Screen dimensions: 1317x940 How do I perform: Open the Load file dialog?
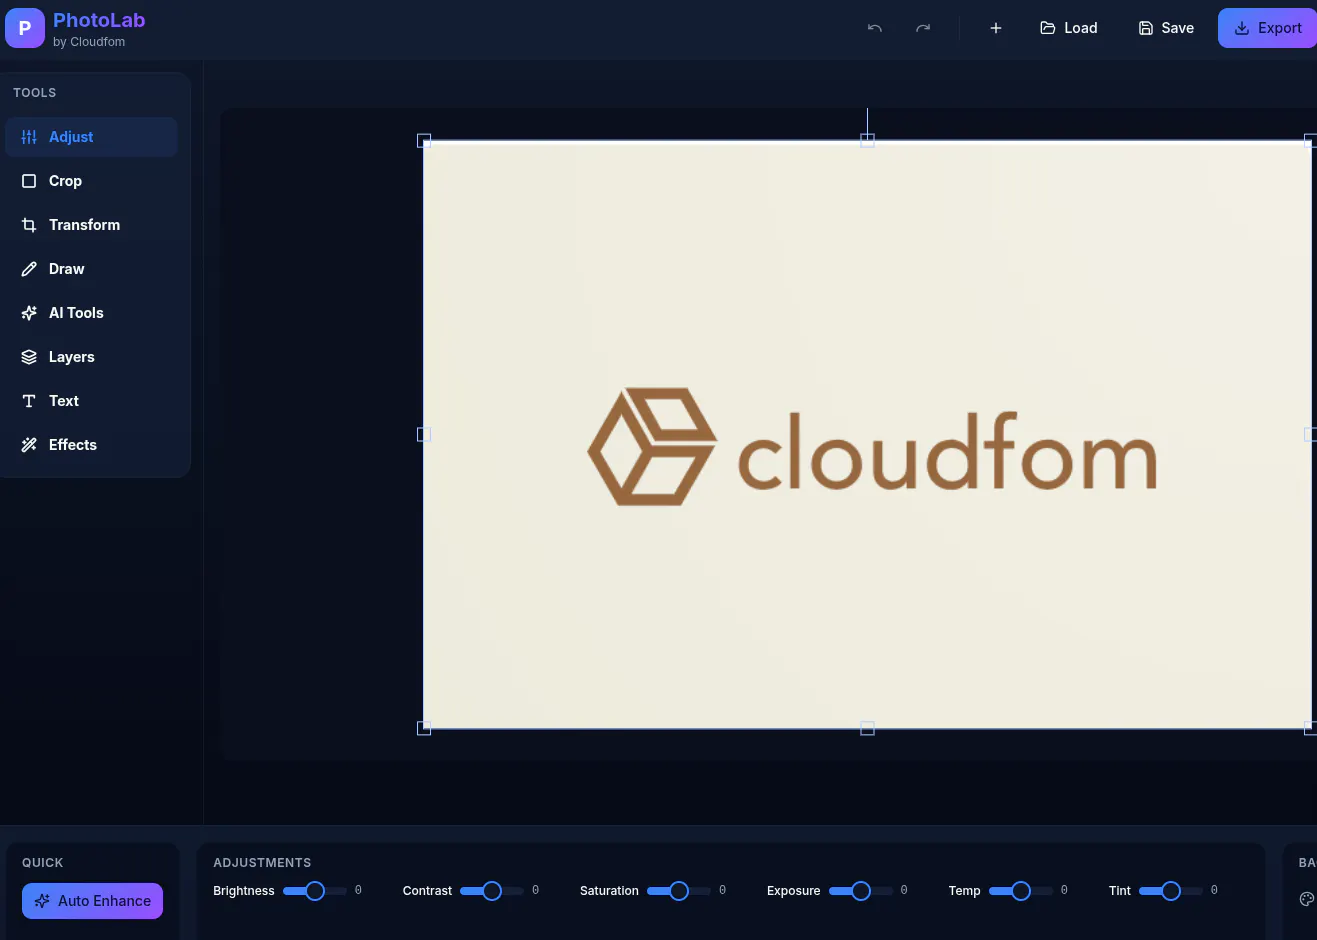(1069, 28)
